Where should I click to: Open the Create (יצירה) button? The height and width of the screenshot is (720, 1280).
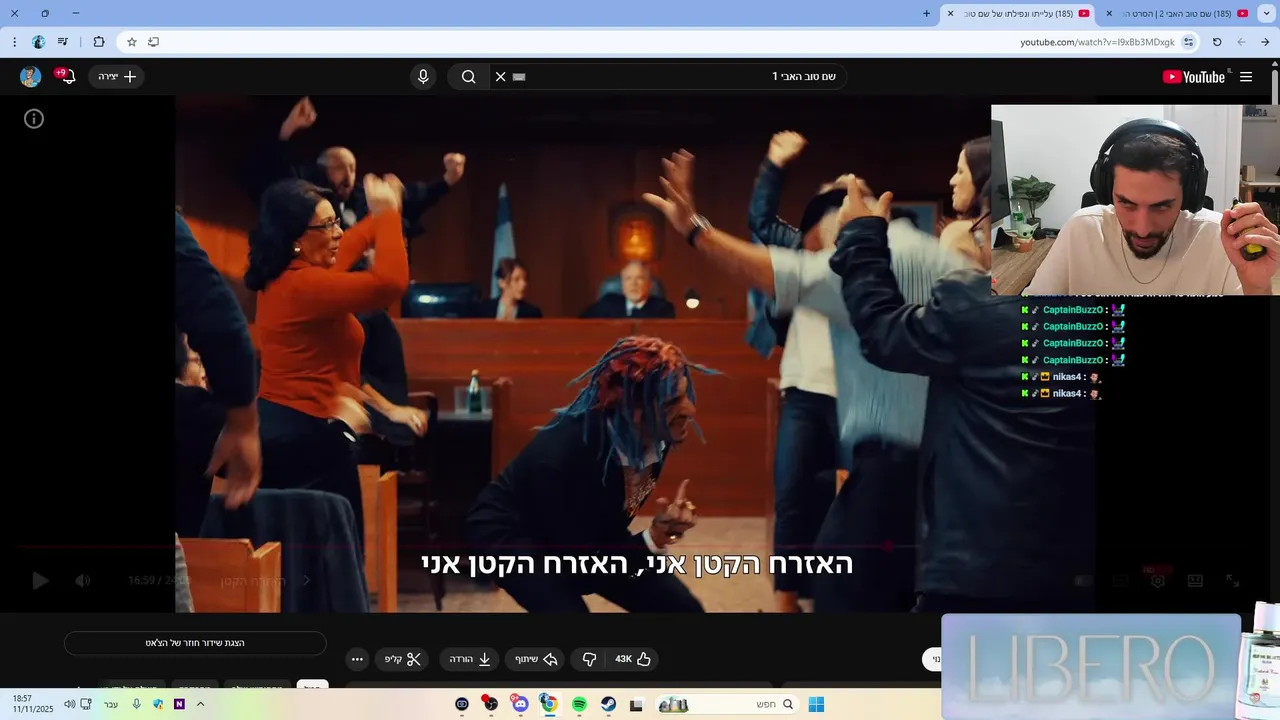coord(117,77)
